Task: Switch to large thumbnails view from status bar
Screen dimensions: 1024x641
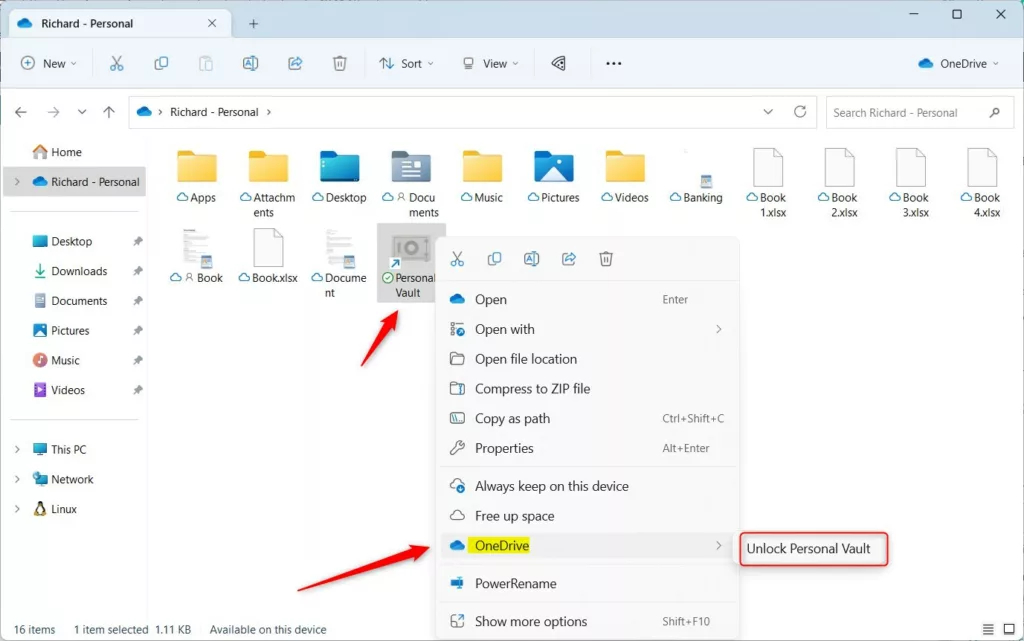Action: click(x=1008, y=630)
